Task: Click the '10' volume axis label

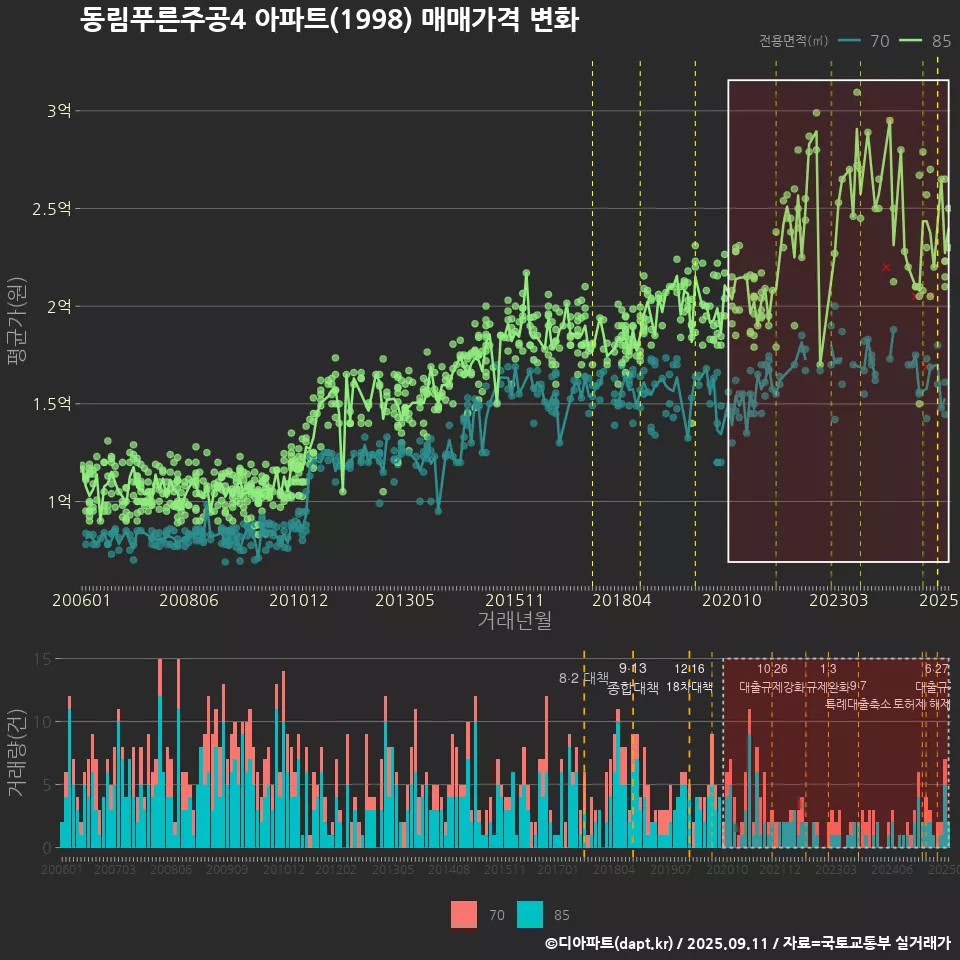Action: [x=43, y=722]
